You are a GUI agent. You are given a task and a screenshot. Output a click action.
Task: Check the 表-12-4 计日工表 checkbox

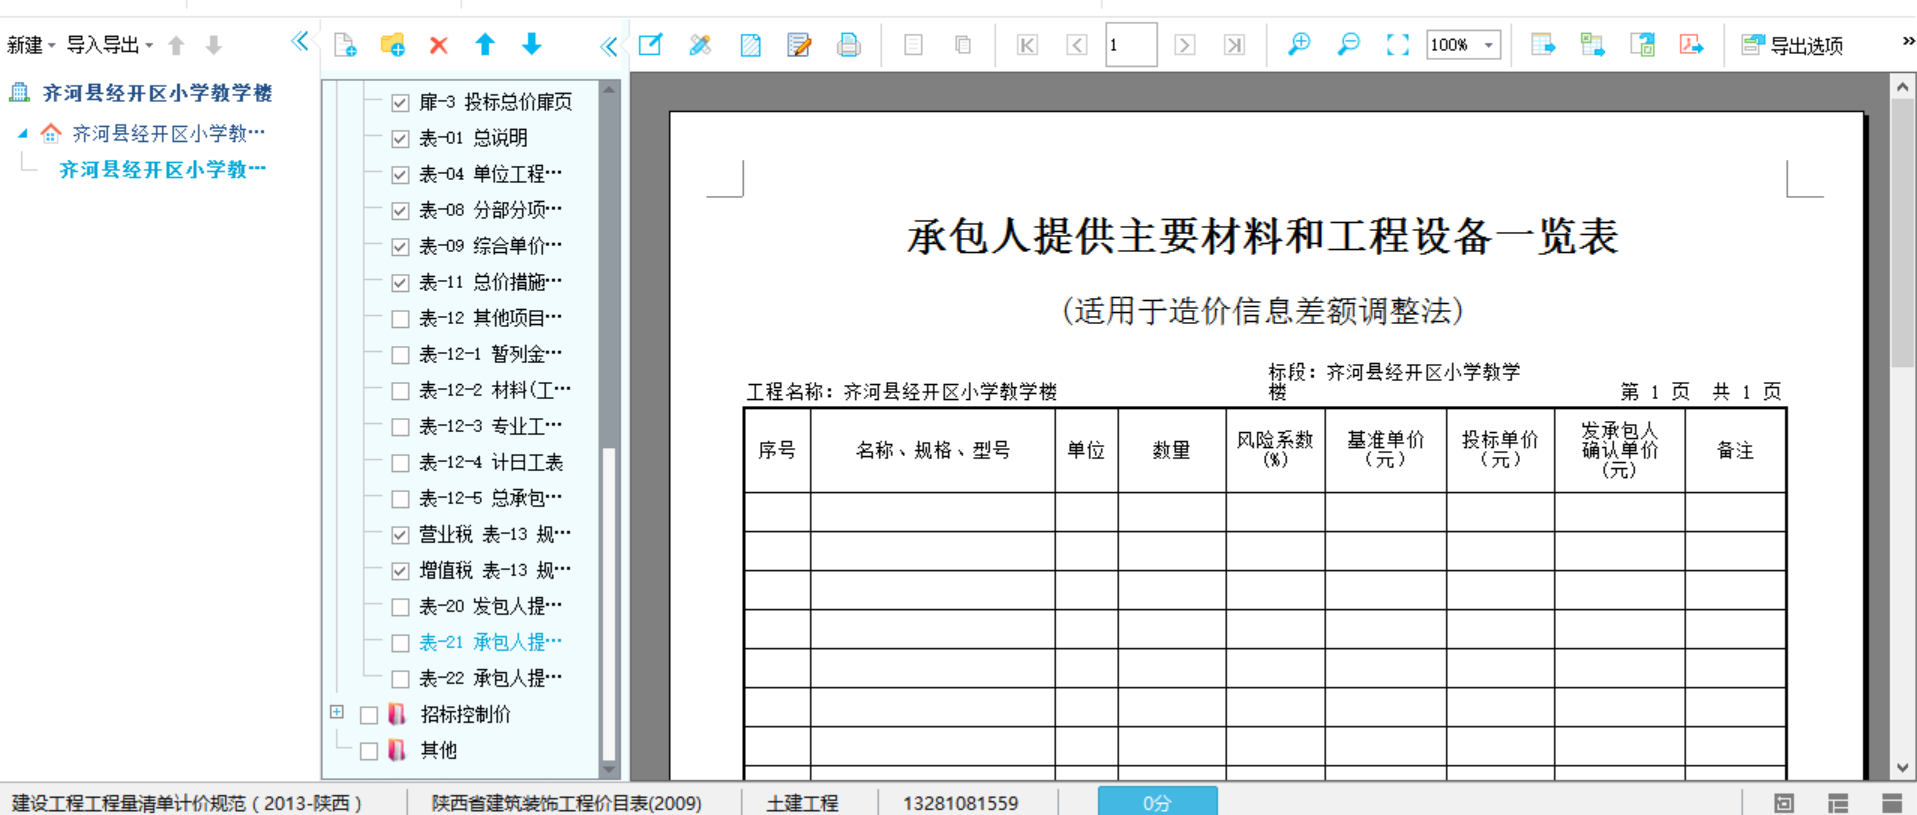[x=400, y=462]
